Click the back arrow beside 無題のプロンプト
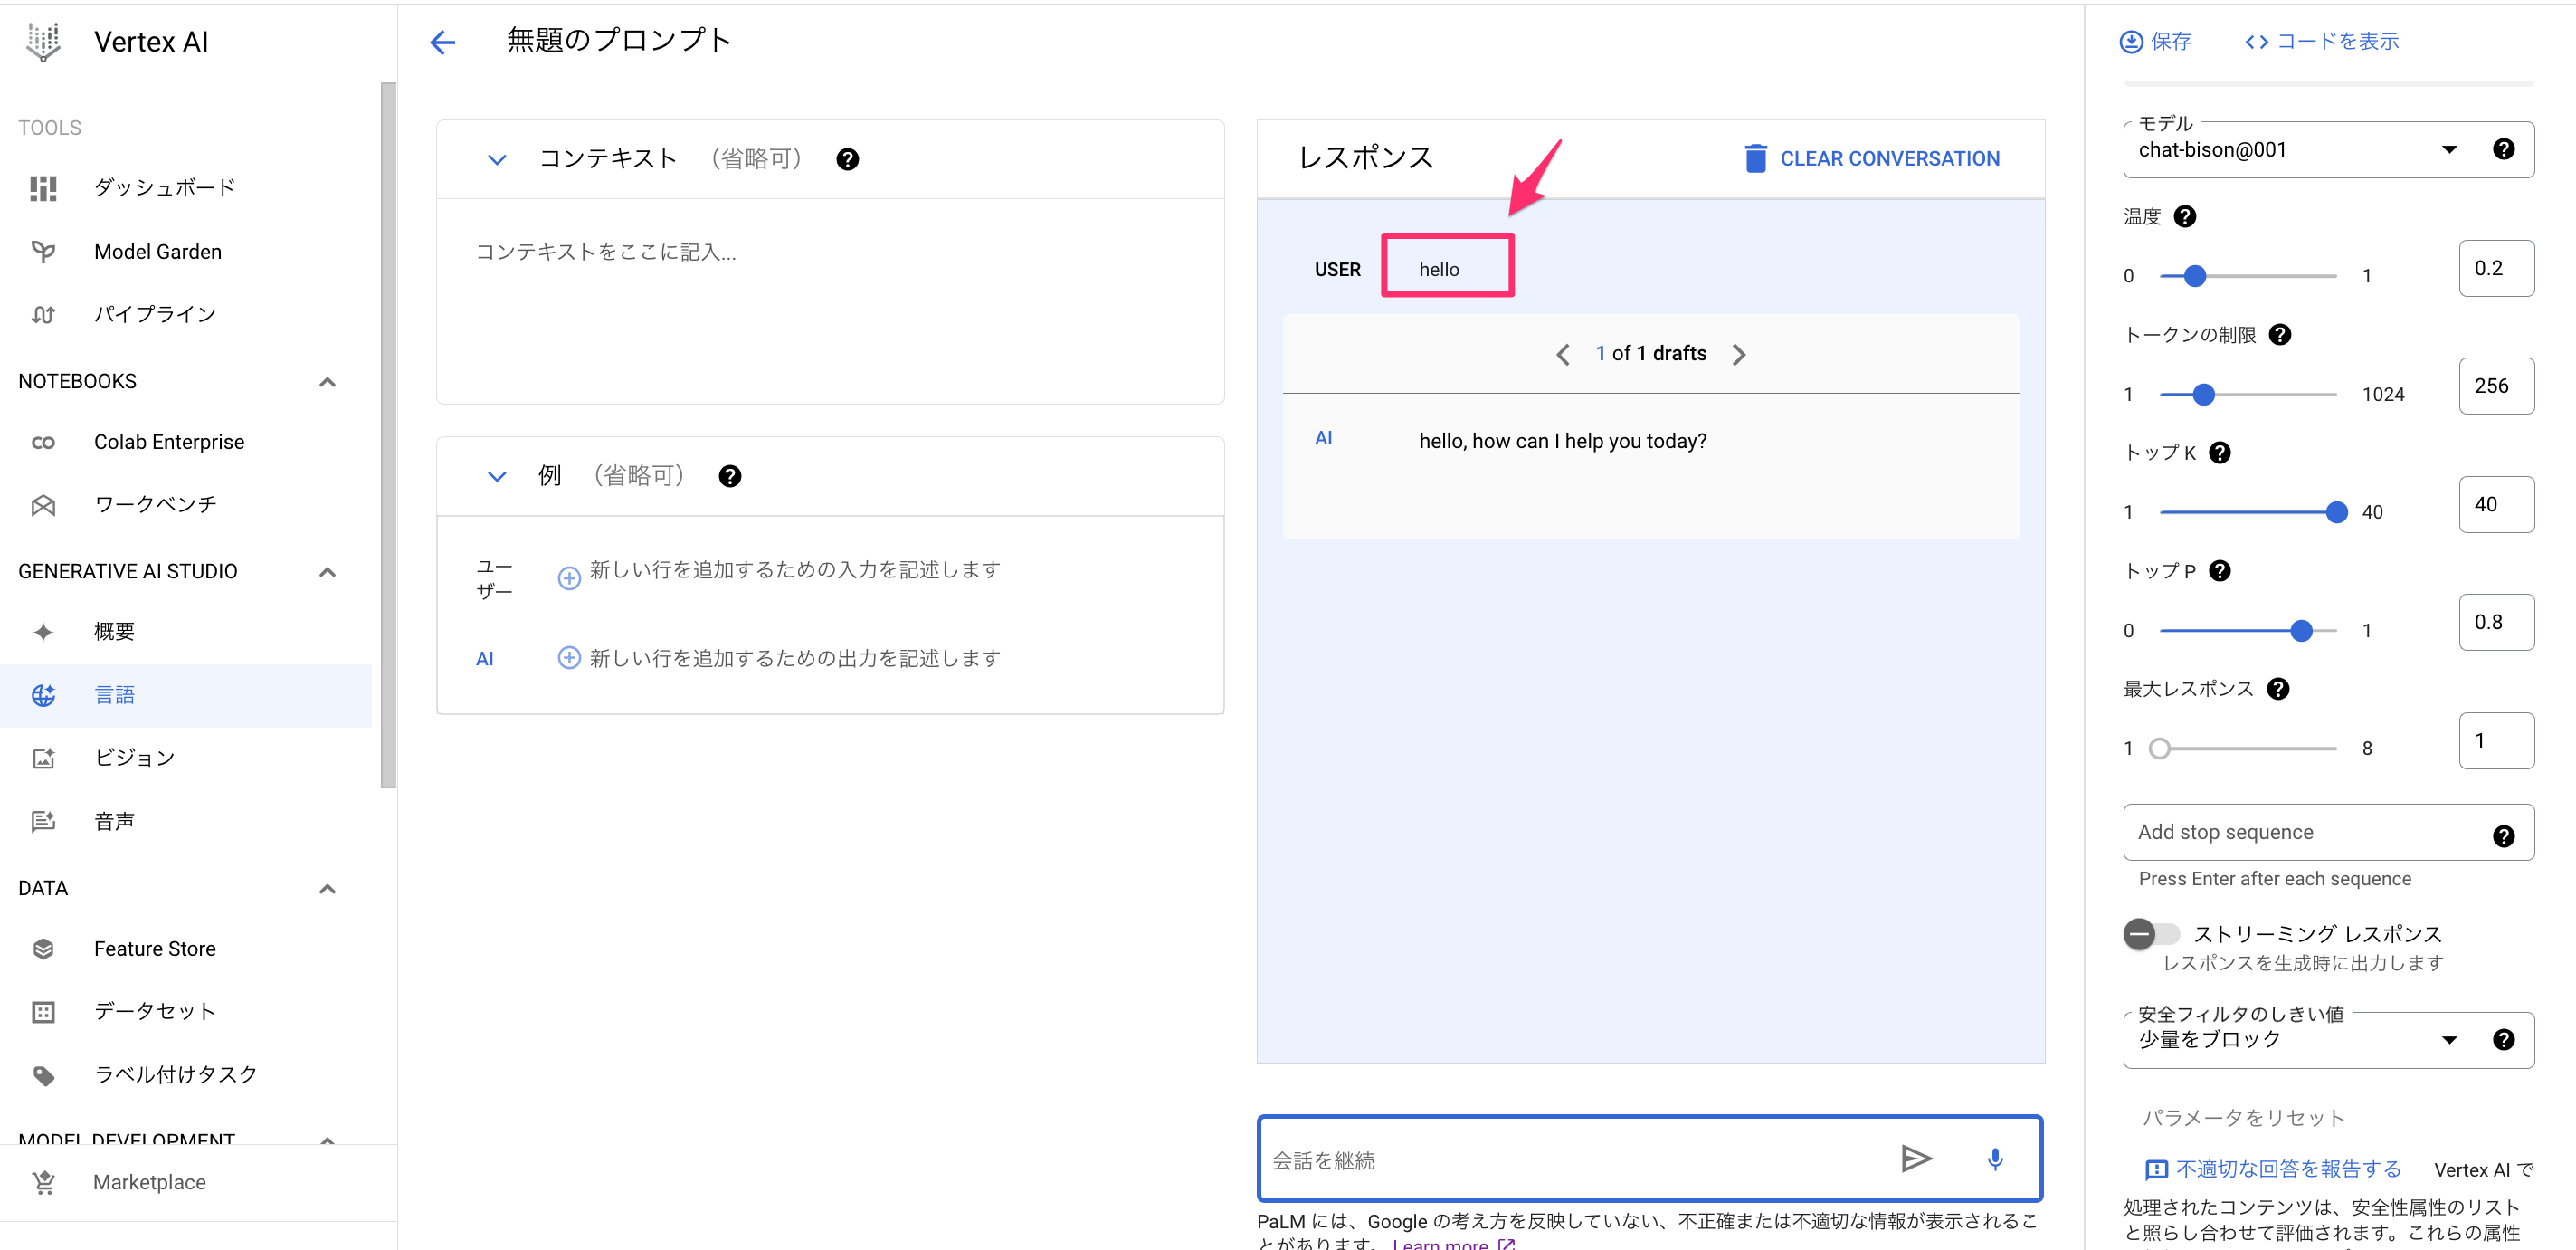This screenshot has height=1250, width=2576. (442, 42)
